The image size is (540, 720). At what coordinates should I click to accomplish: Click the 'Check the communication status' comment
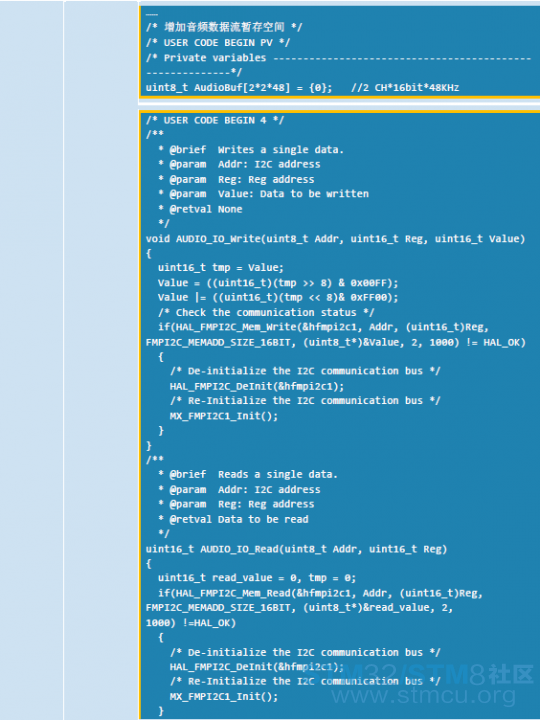(x=266, y=313)
